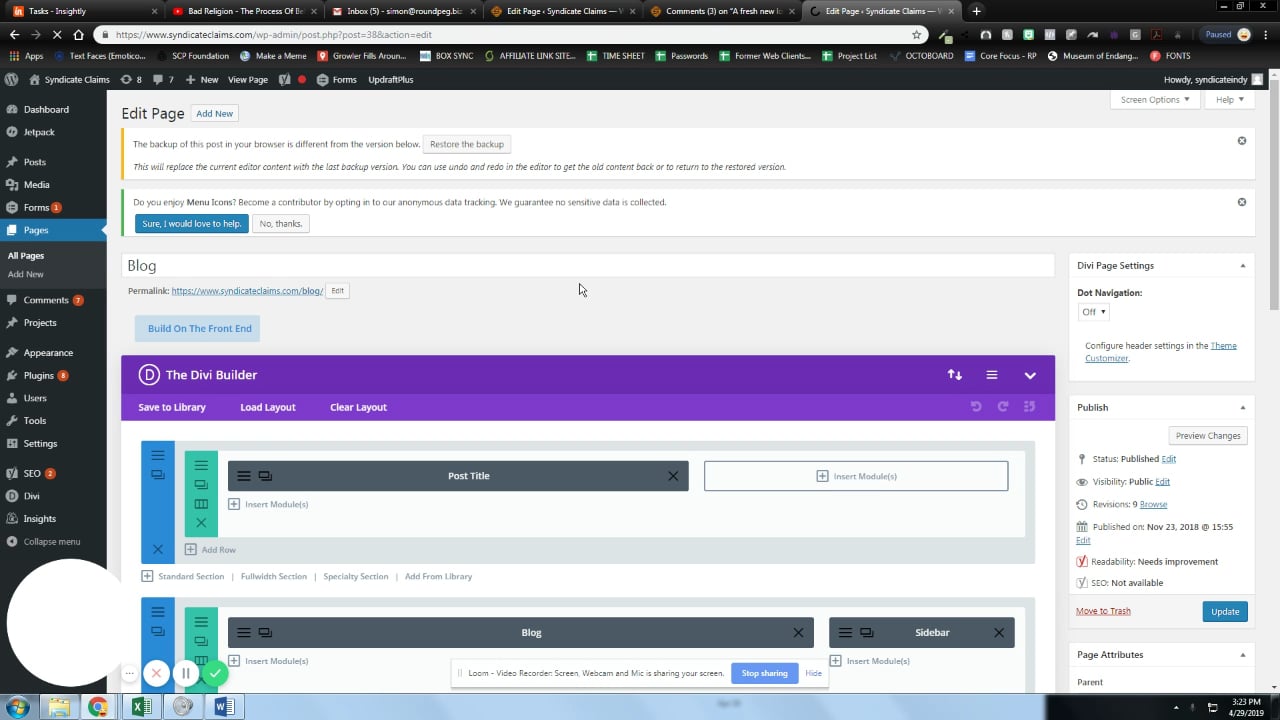Remove the Blog module

click(798, 633)
